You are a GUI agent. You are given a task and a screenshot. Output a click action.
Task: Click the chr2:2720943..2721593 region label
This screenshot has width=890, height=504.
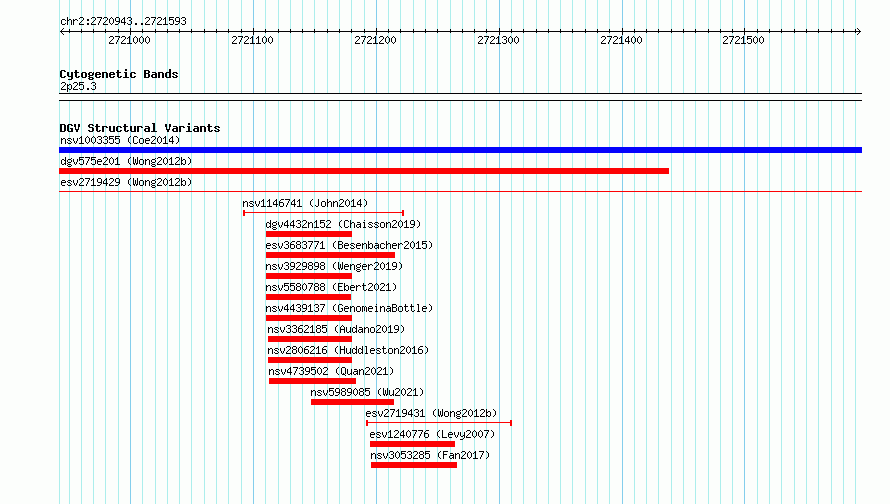(123, 22)
